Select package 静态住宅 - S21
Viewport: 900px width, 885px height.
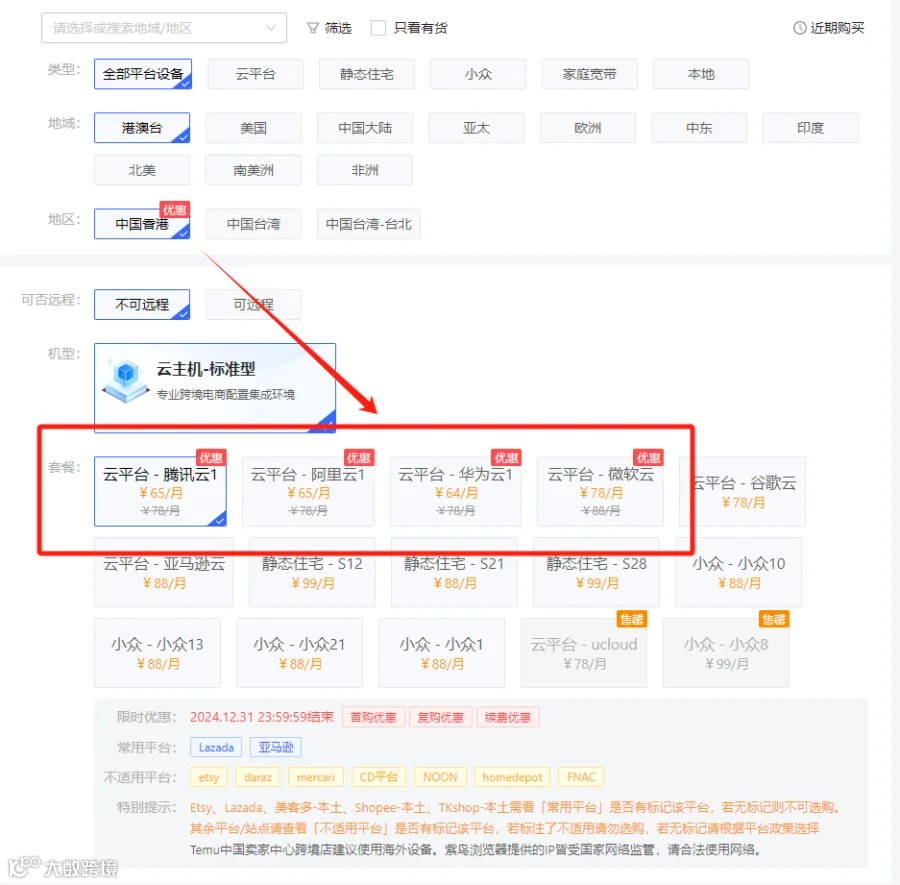(454, 572)
